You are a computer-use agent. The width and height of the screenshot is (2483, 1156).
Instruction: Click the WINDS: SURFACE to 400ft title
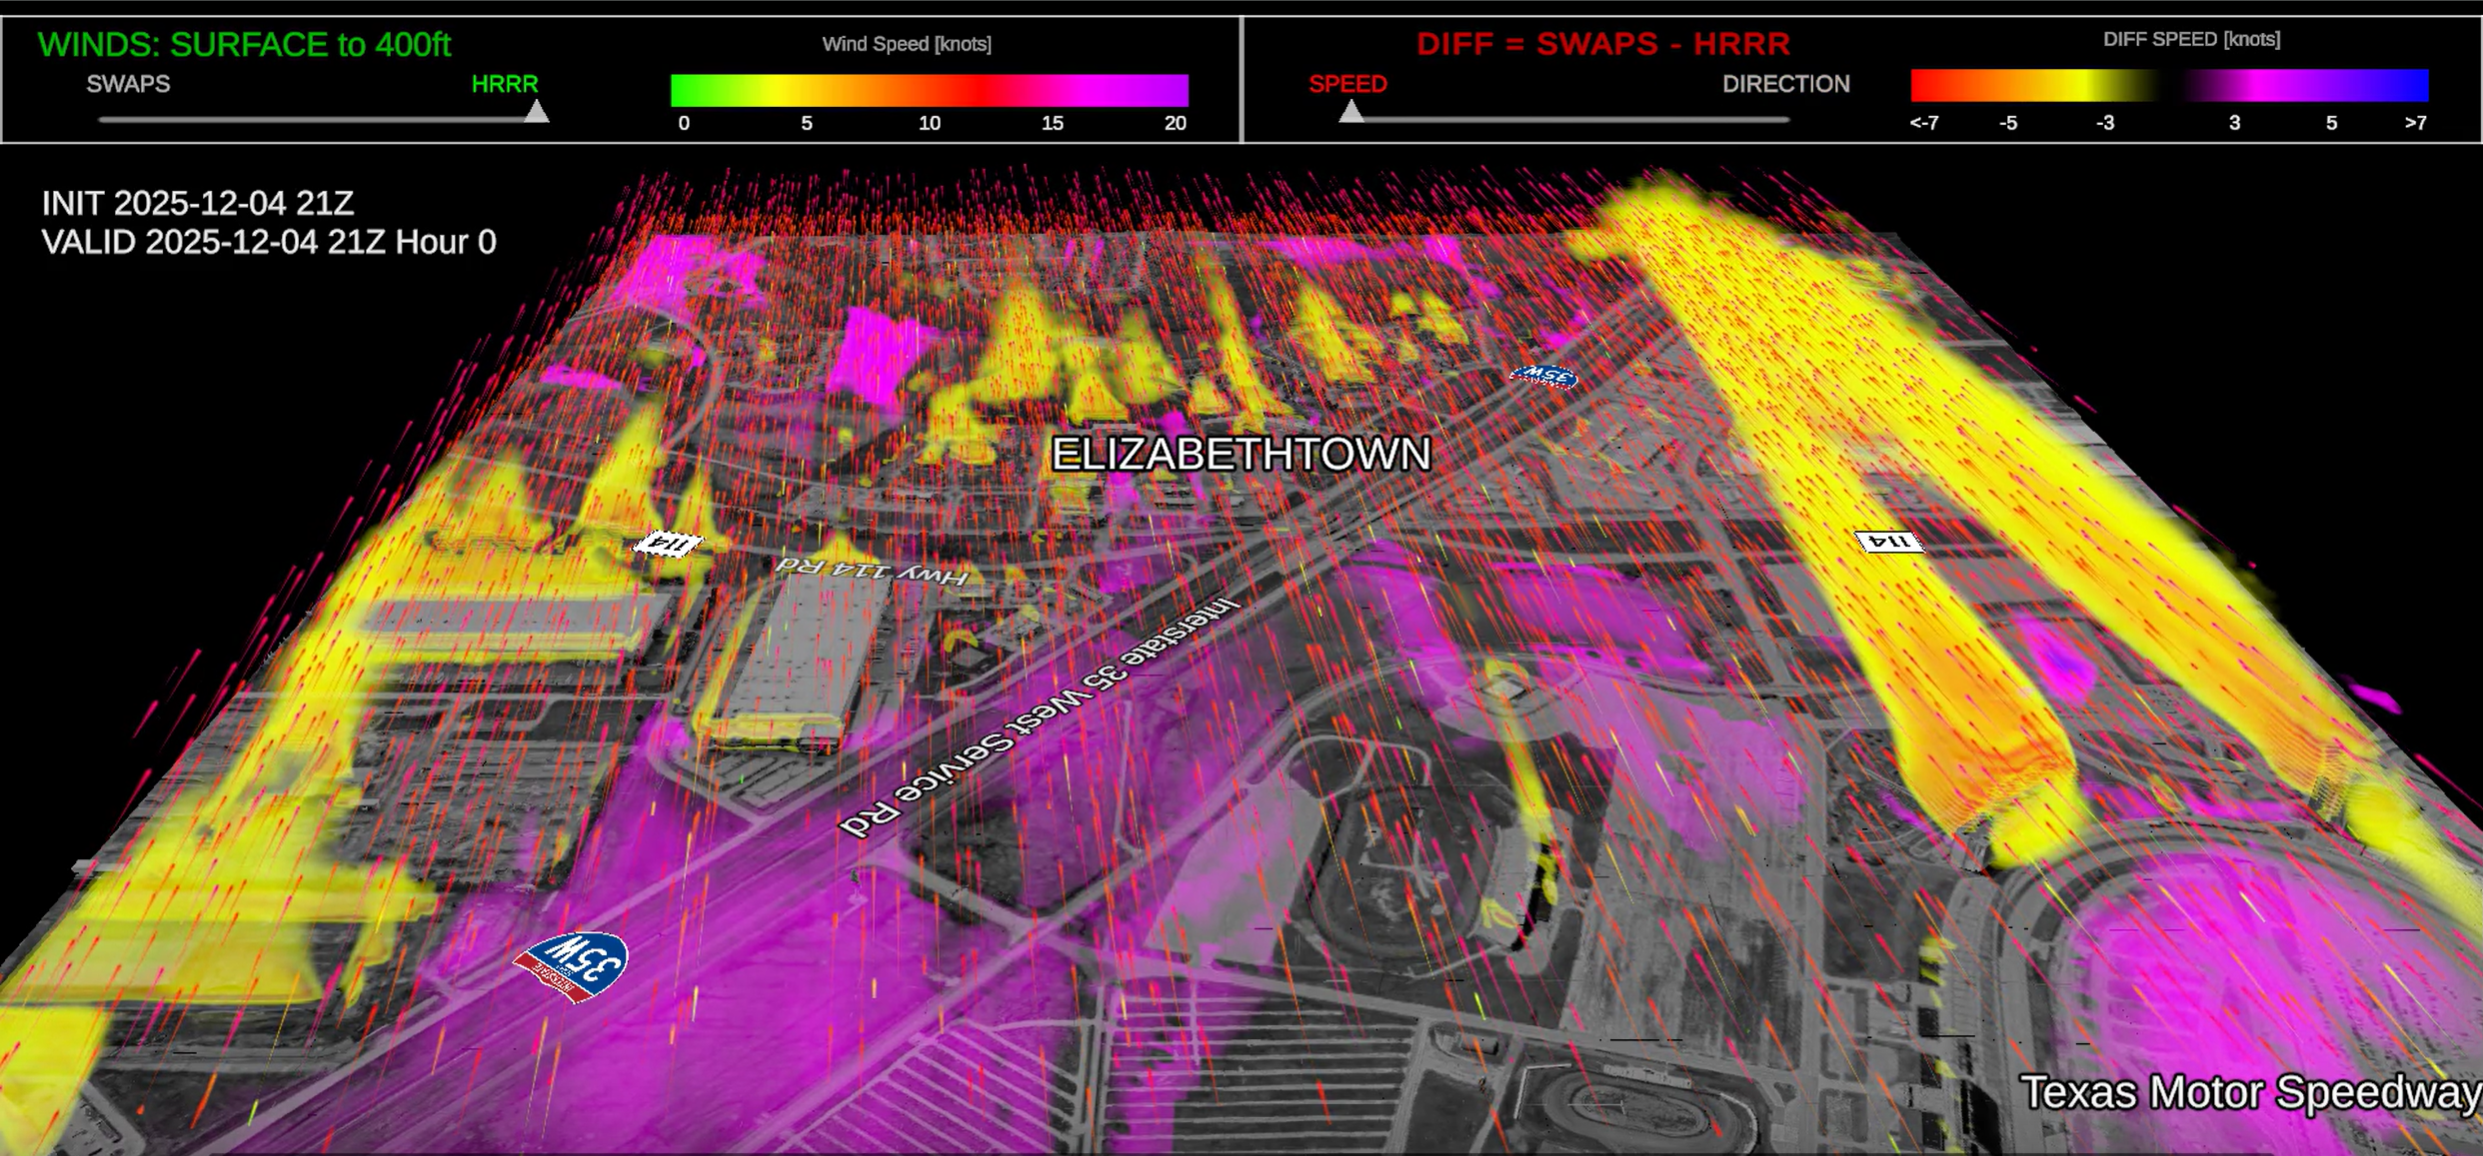pos(244,44)
